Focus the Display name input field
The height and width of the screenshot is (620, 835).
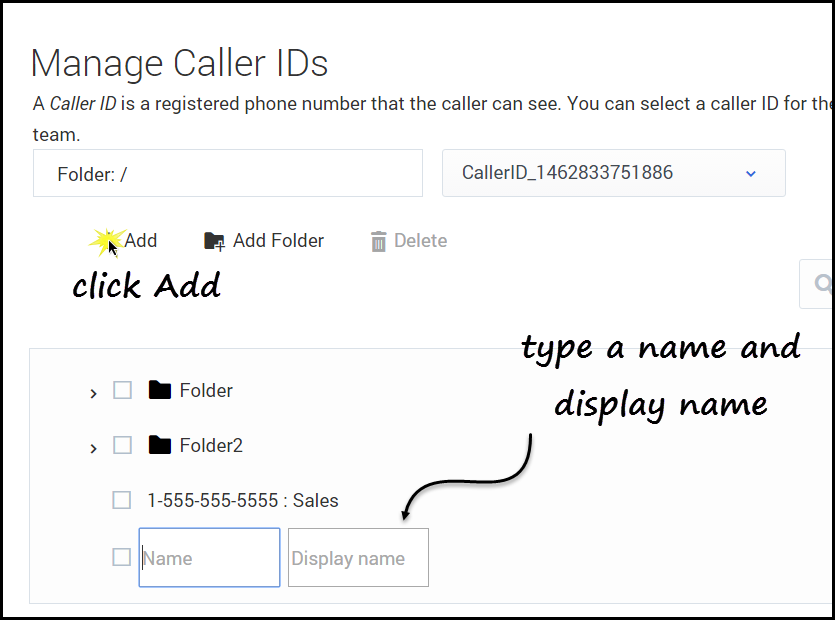pos(358,558)
